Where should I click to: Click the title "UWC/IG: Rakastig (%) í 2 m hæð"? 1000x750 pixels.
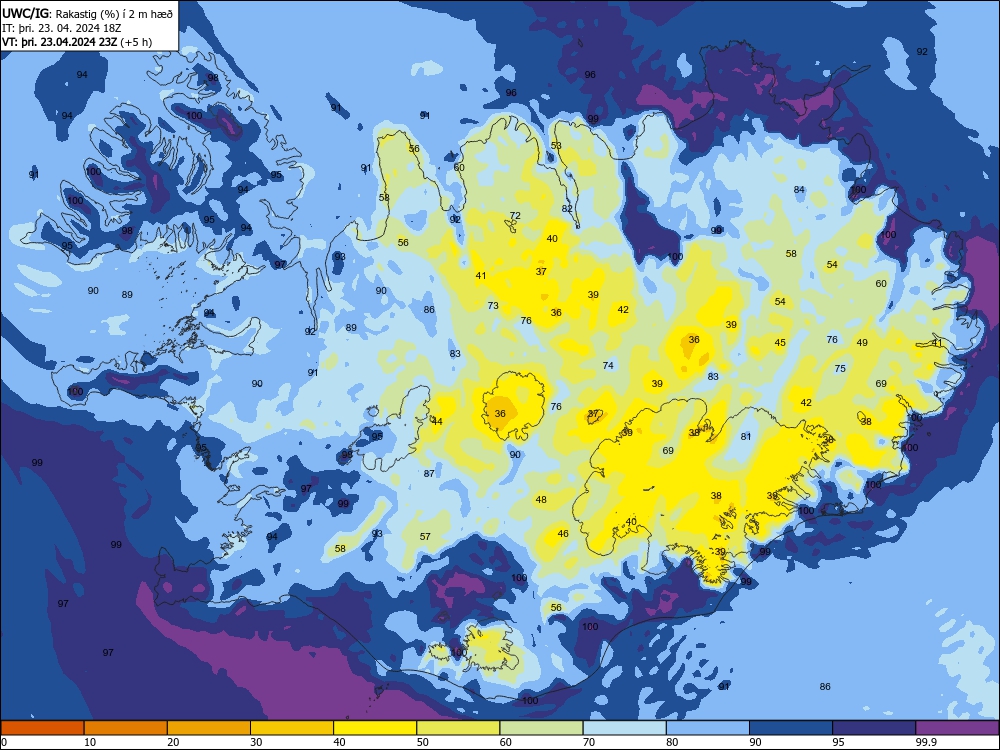click(87, 13)
